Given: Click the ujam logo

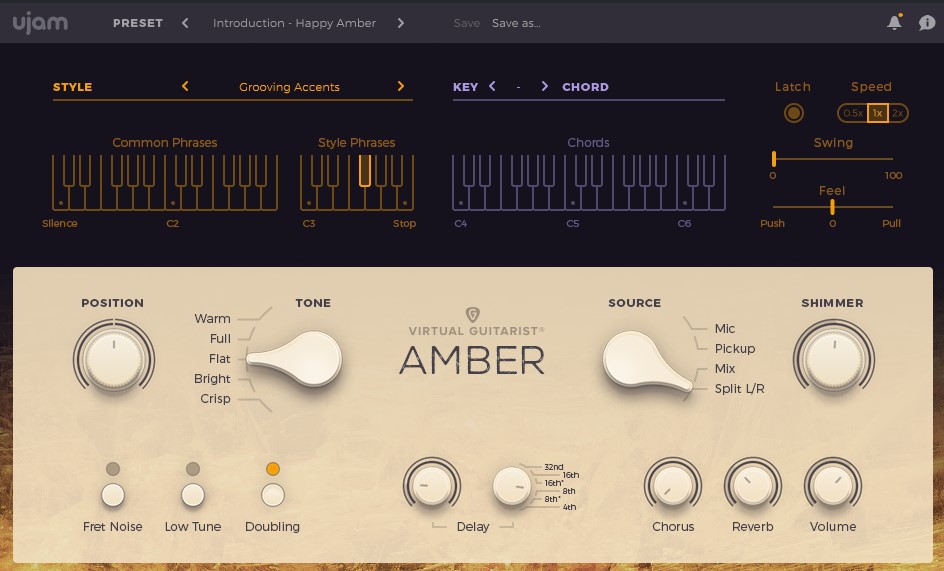Looking at the screenshot, I should [x=41, y=23].
